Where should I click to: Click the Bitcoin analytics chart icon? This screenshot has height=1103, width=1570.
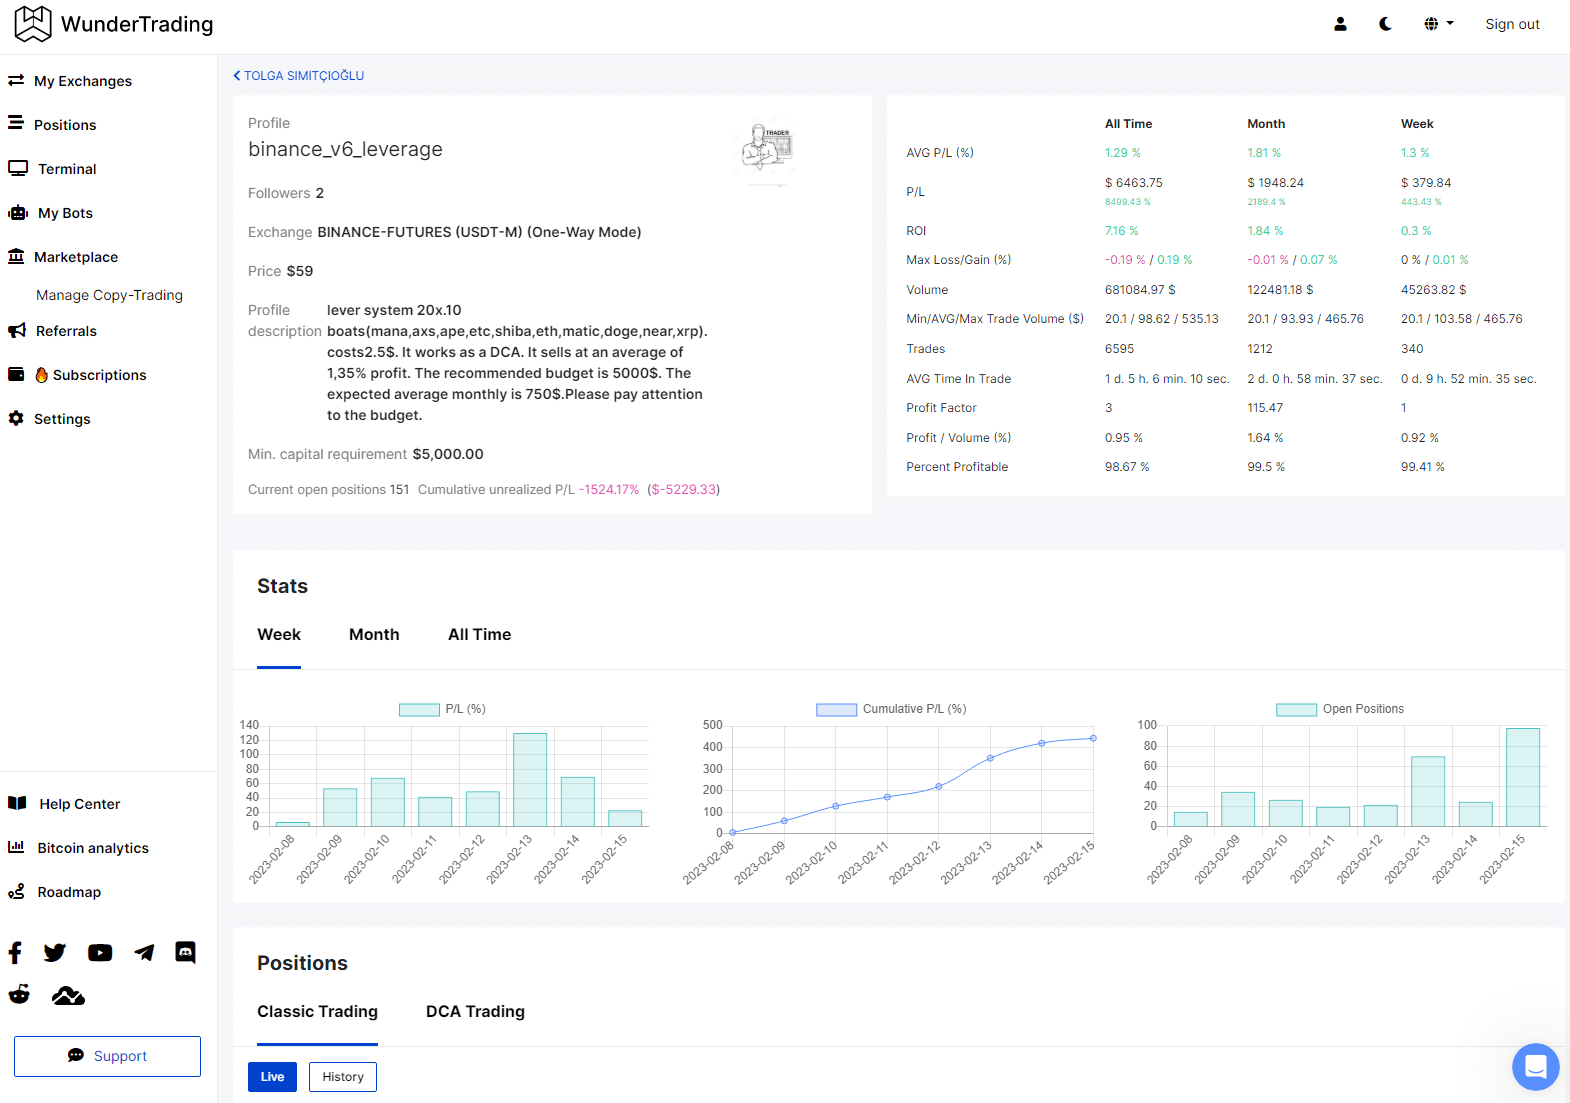(16, 847)
